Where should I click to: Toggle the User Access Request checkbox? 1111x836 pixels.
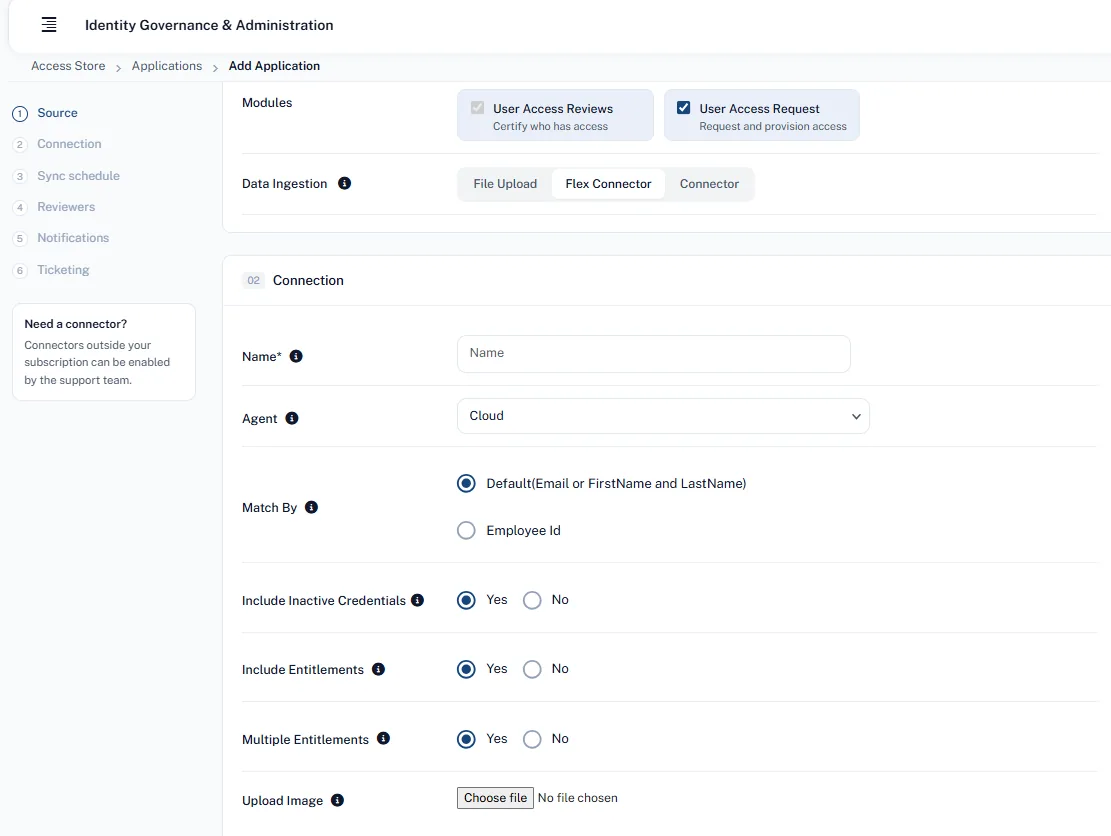point(684,108)
